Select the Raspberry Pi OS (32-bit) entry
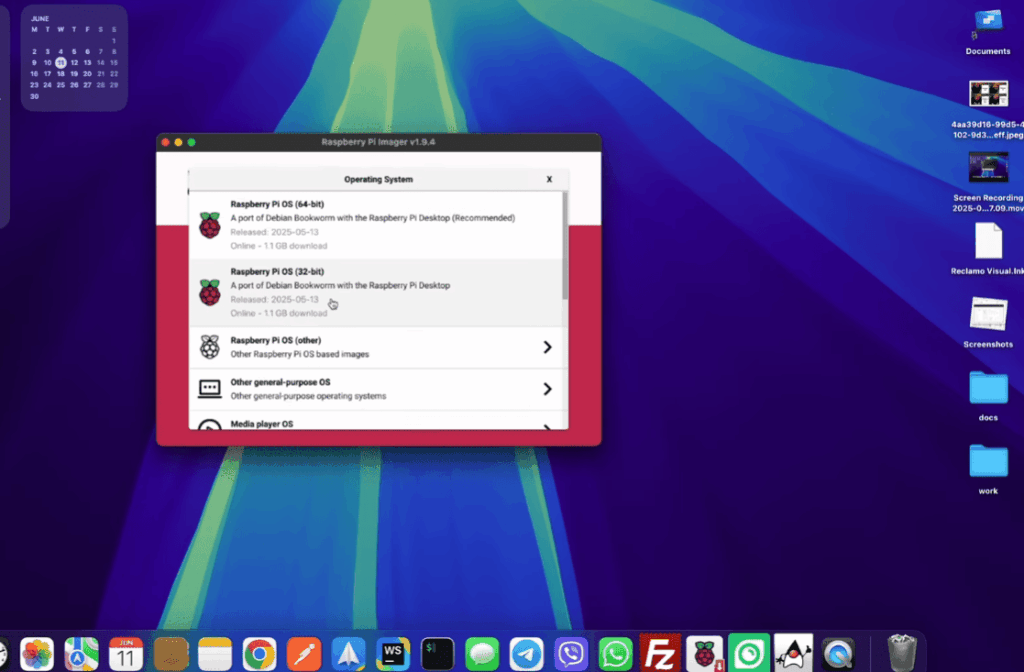Viewport: 1024px width, 672px height. [x=370, y=289]
